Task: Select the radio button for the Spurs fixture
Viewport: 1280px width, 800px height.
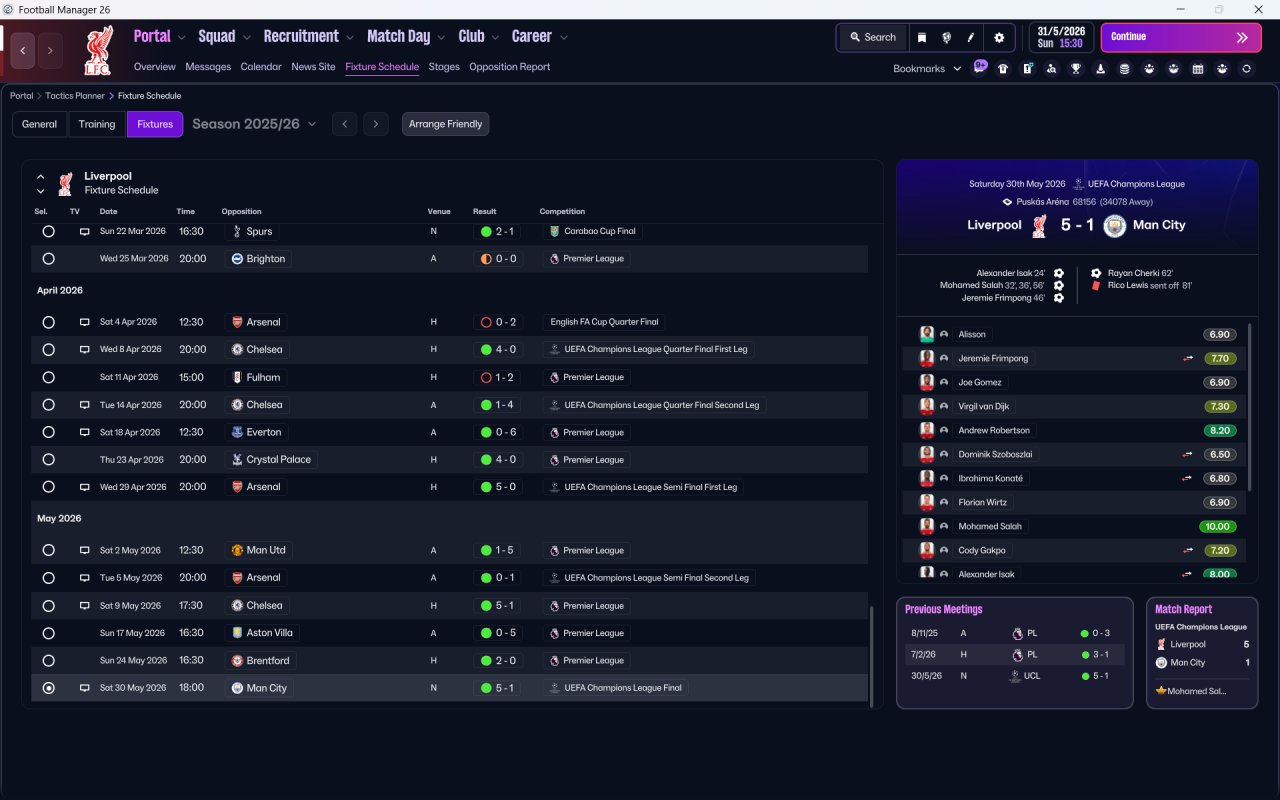Action: 49,231
